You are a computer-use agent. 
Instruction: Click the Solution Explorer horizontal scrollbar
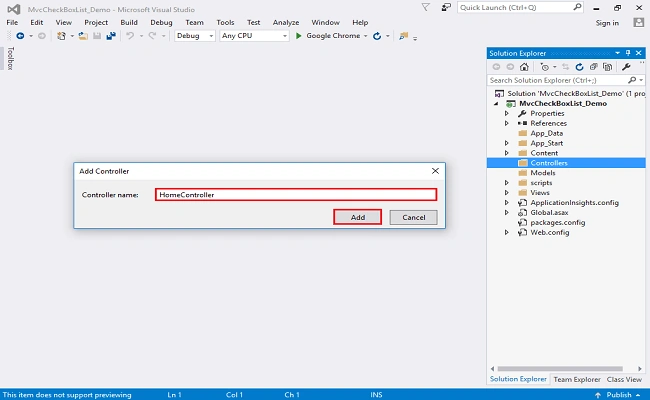tap(560, 368)
